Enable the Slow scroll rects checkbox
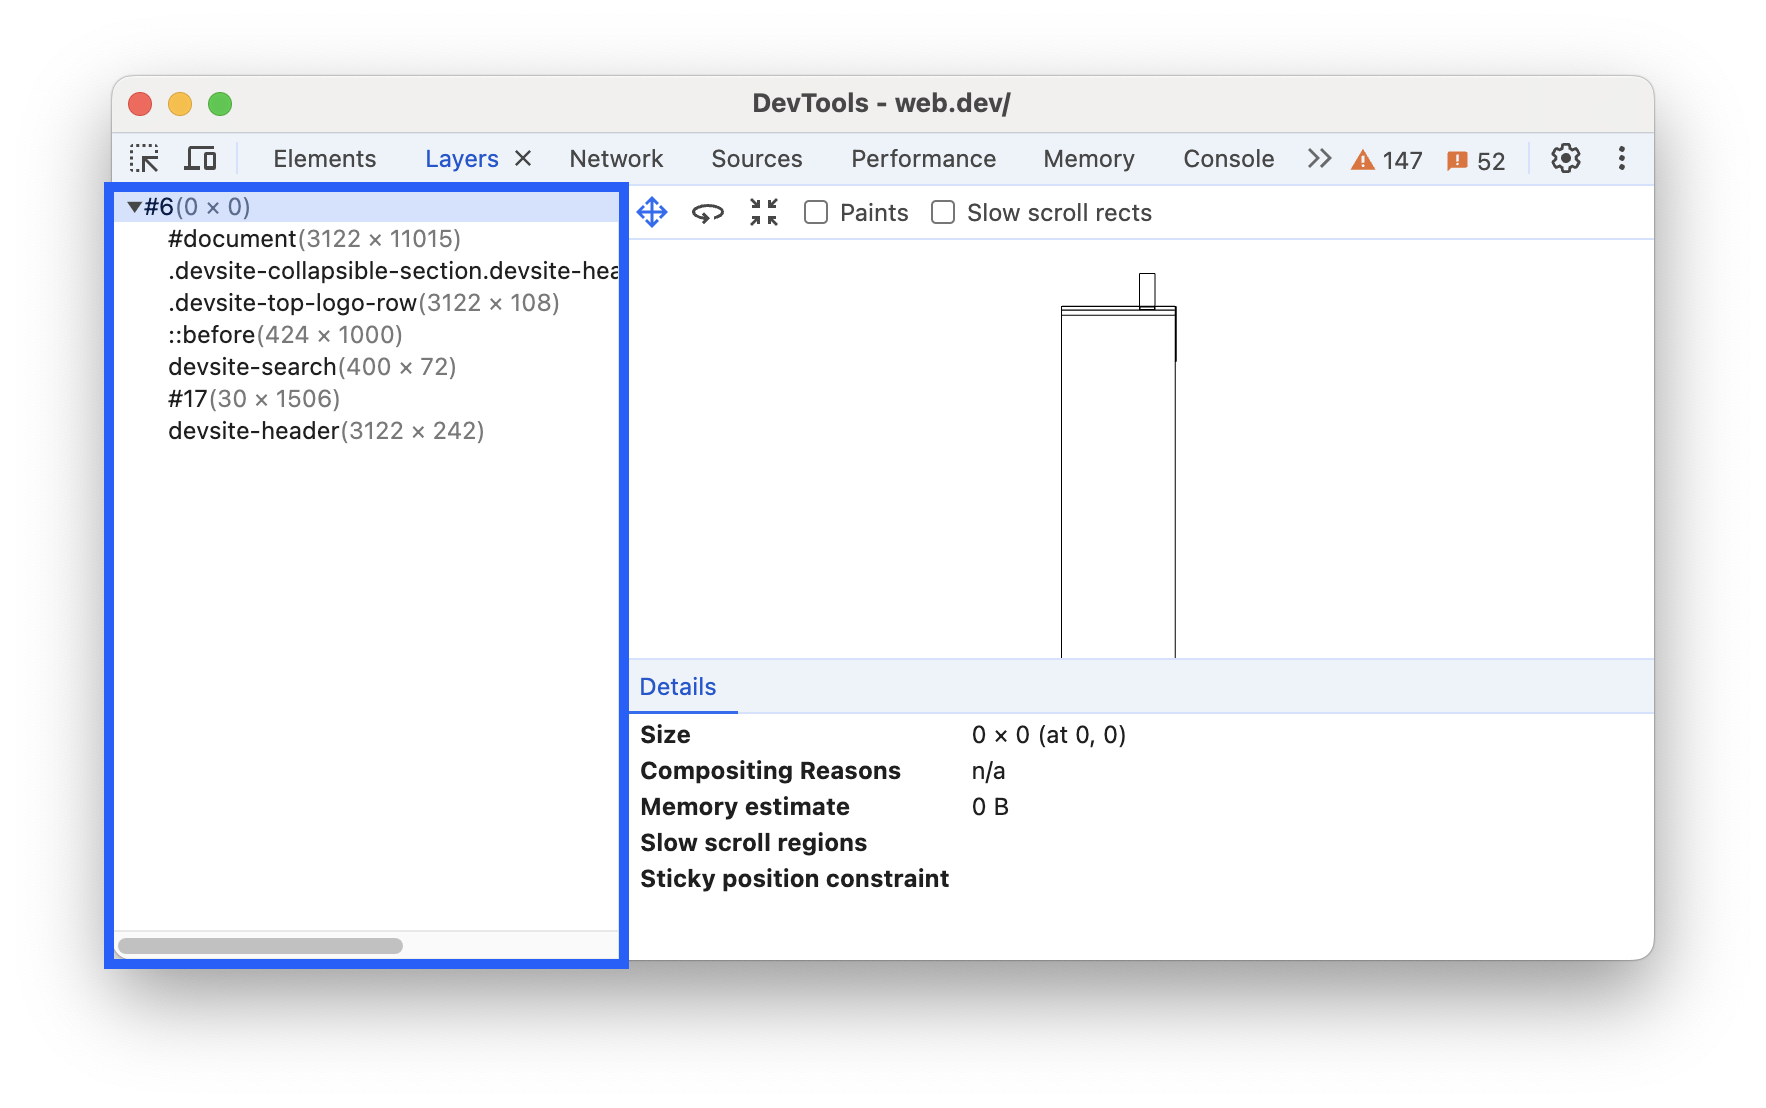1766x1108 pixels. click(942, 212)
